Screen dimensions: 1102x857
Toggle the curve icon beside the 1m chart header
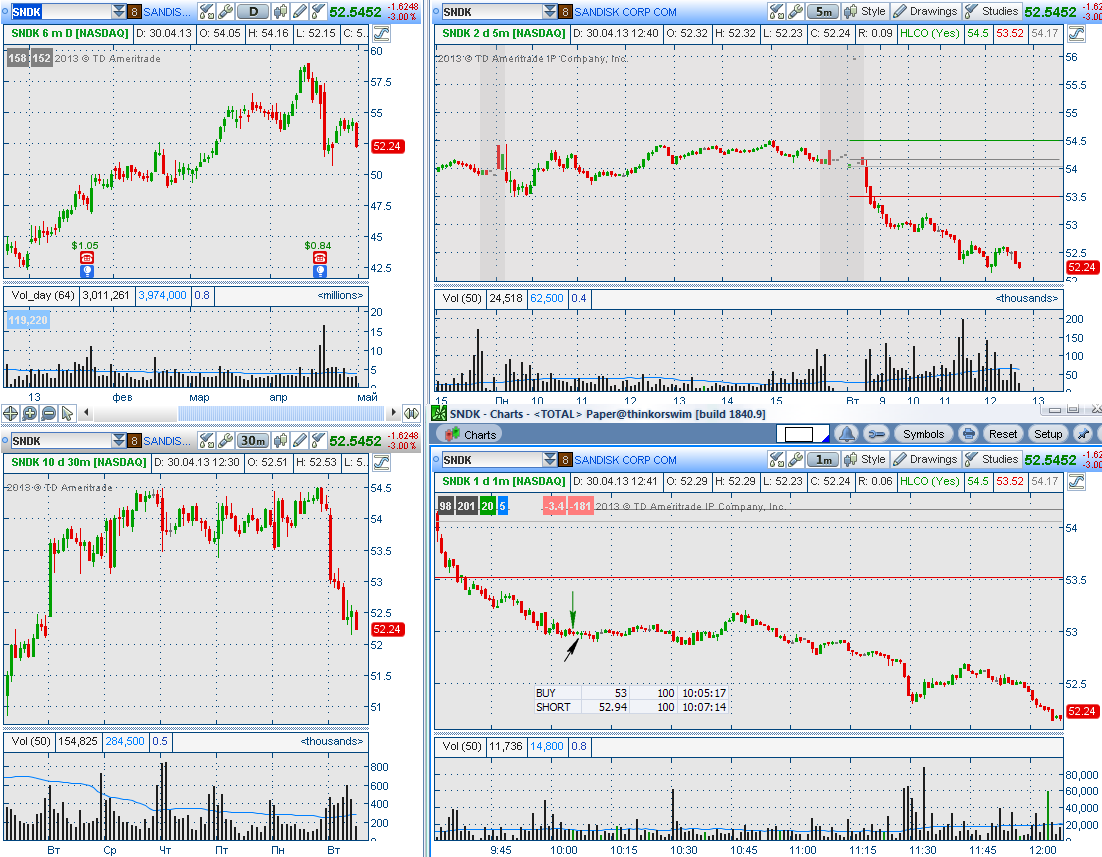[x=1076, y=482]
